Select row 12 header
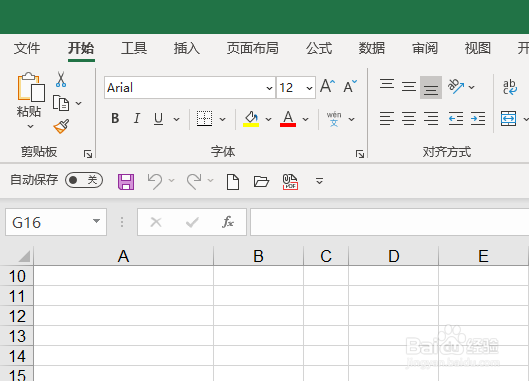Viewport: 529px width, 381px height. pyautogui.click(x=17, y=316)
